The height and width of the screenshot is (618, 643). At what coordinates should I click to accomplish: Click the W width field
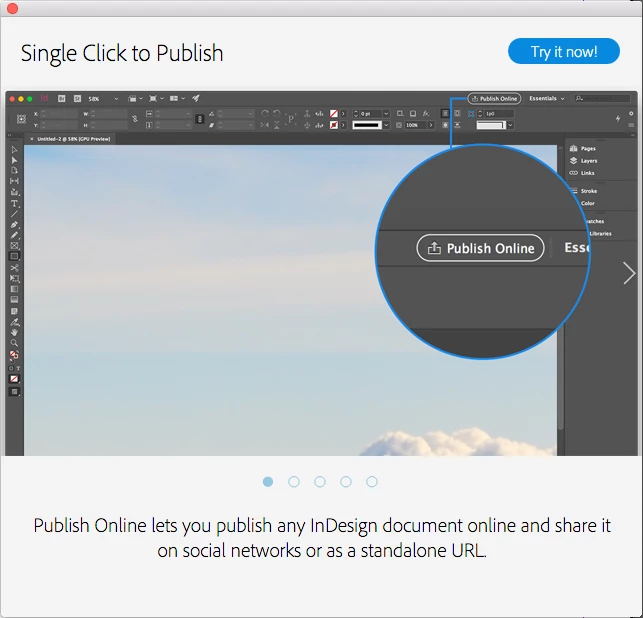click(109, 114)
